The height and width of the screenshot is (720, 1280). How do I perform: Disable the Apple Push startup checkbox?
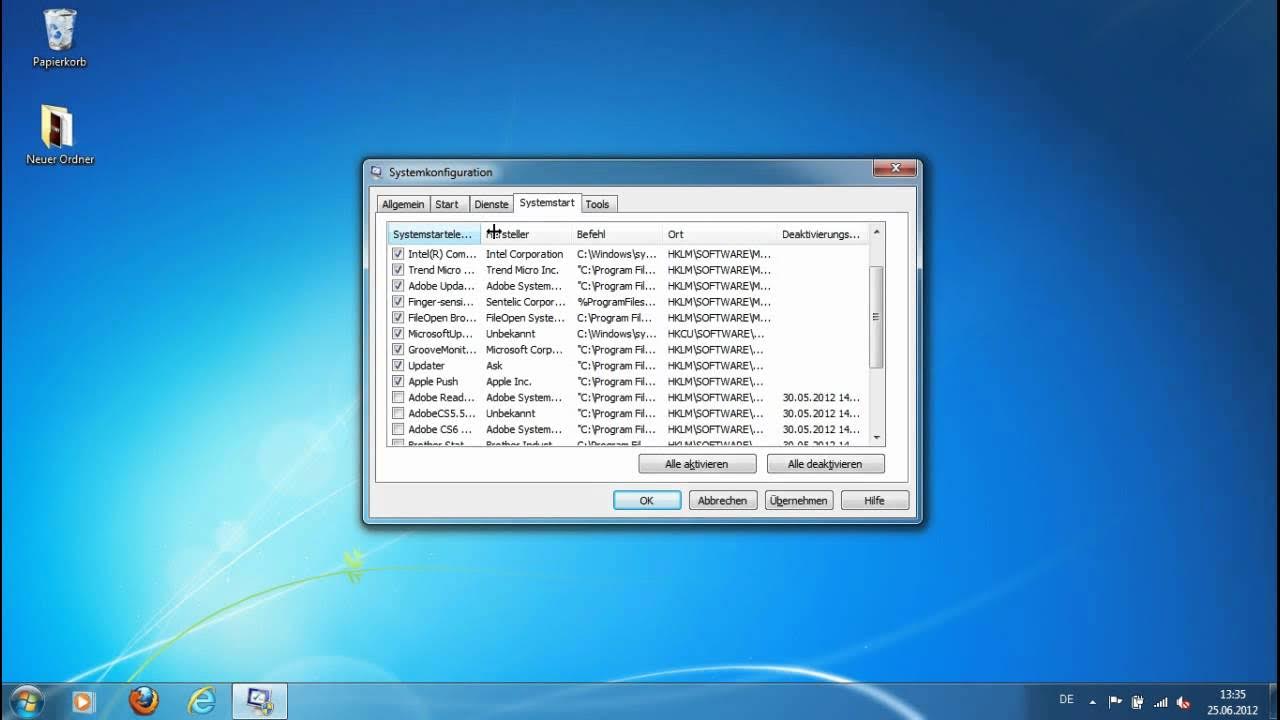(398, 382)
